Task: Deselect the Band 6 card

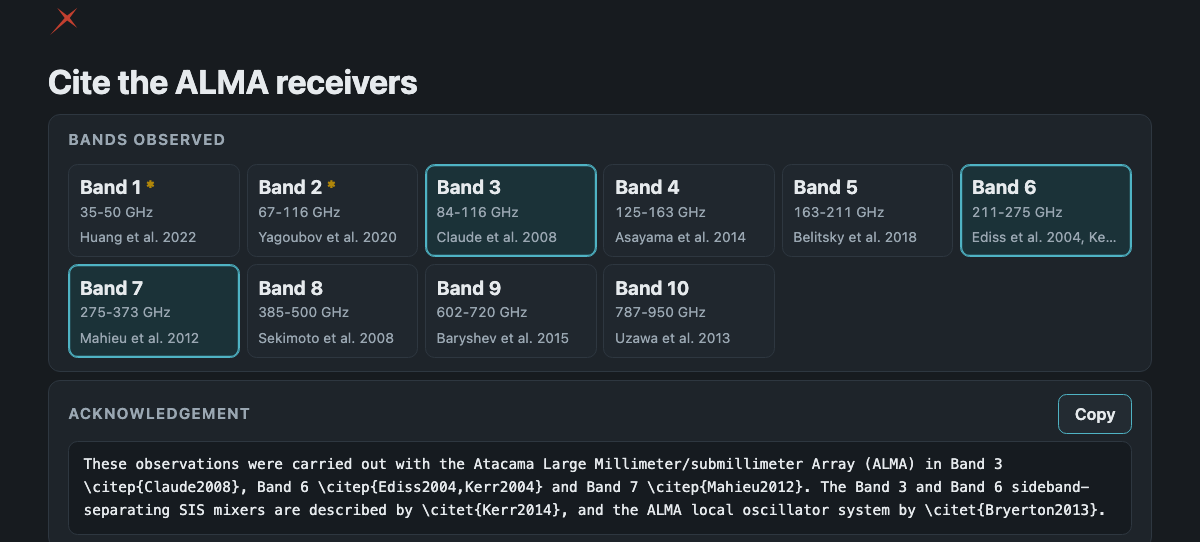Action: click(x=1046, y=211)
